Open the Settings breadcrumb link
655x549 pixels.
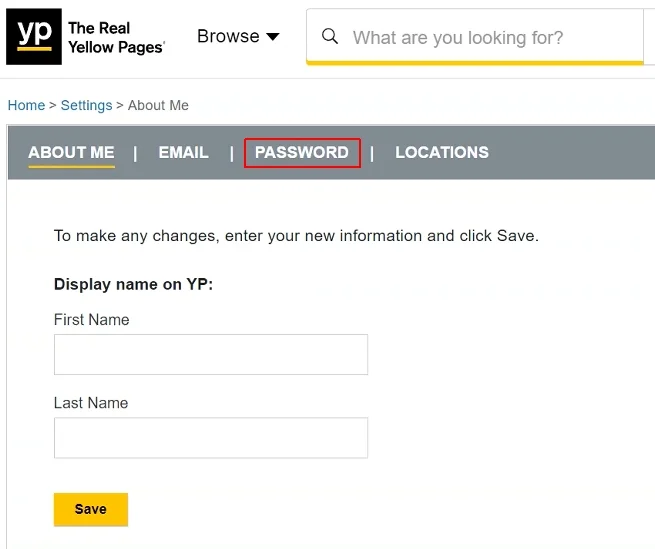[86, 105]
